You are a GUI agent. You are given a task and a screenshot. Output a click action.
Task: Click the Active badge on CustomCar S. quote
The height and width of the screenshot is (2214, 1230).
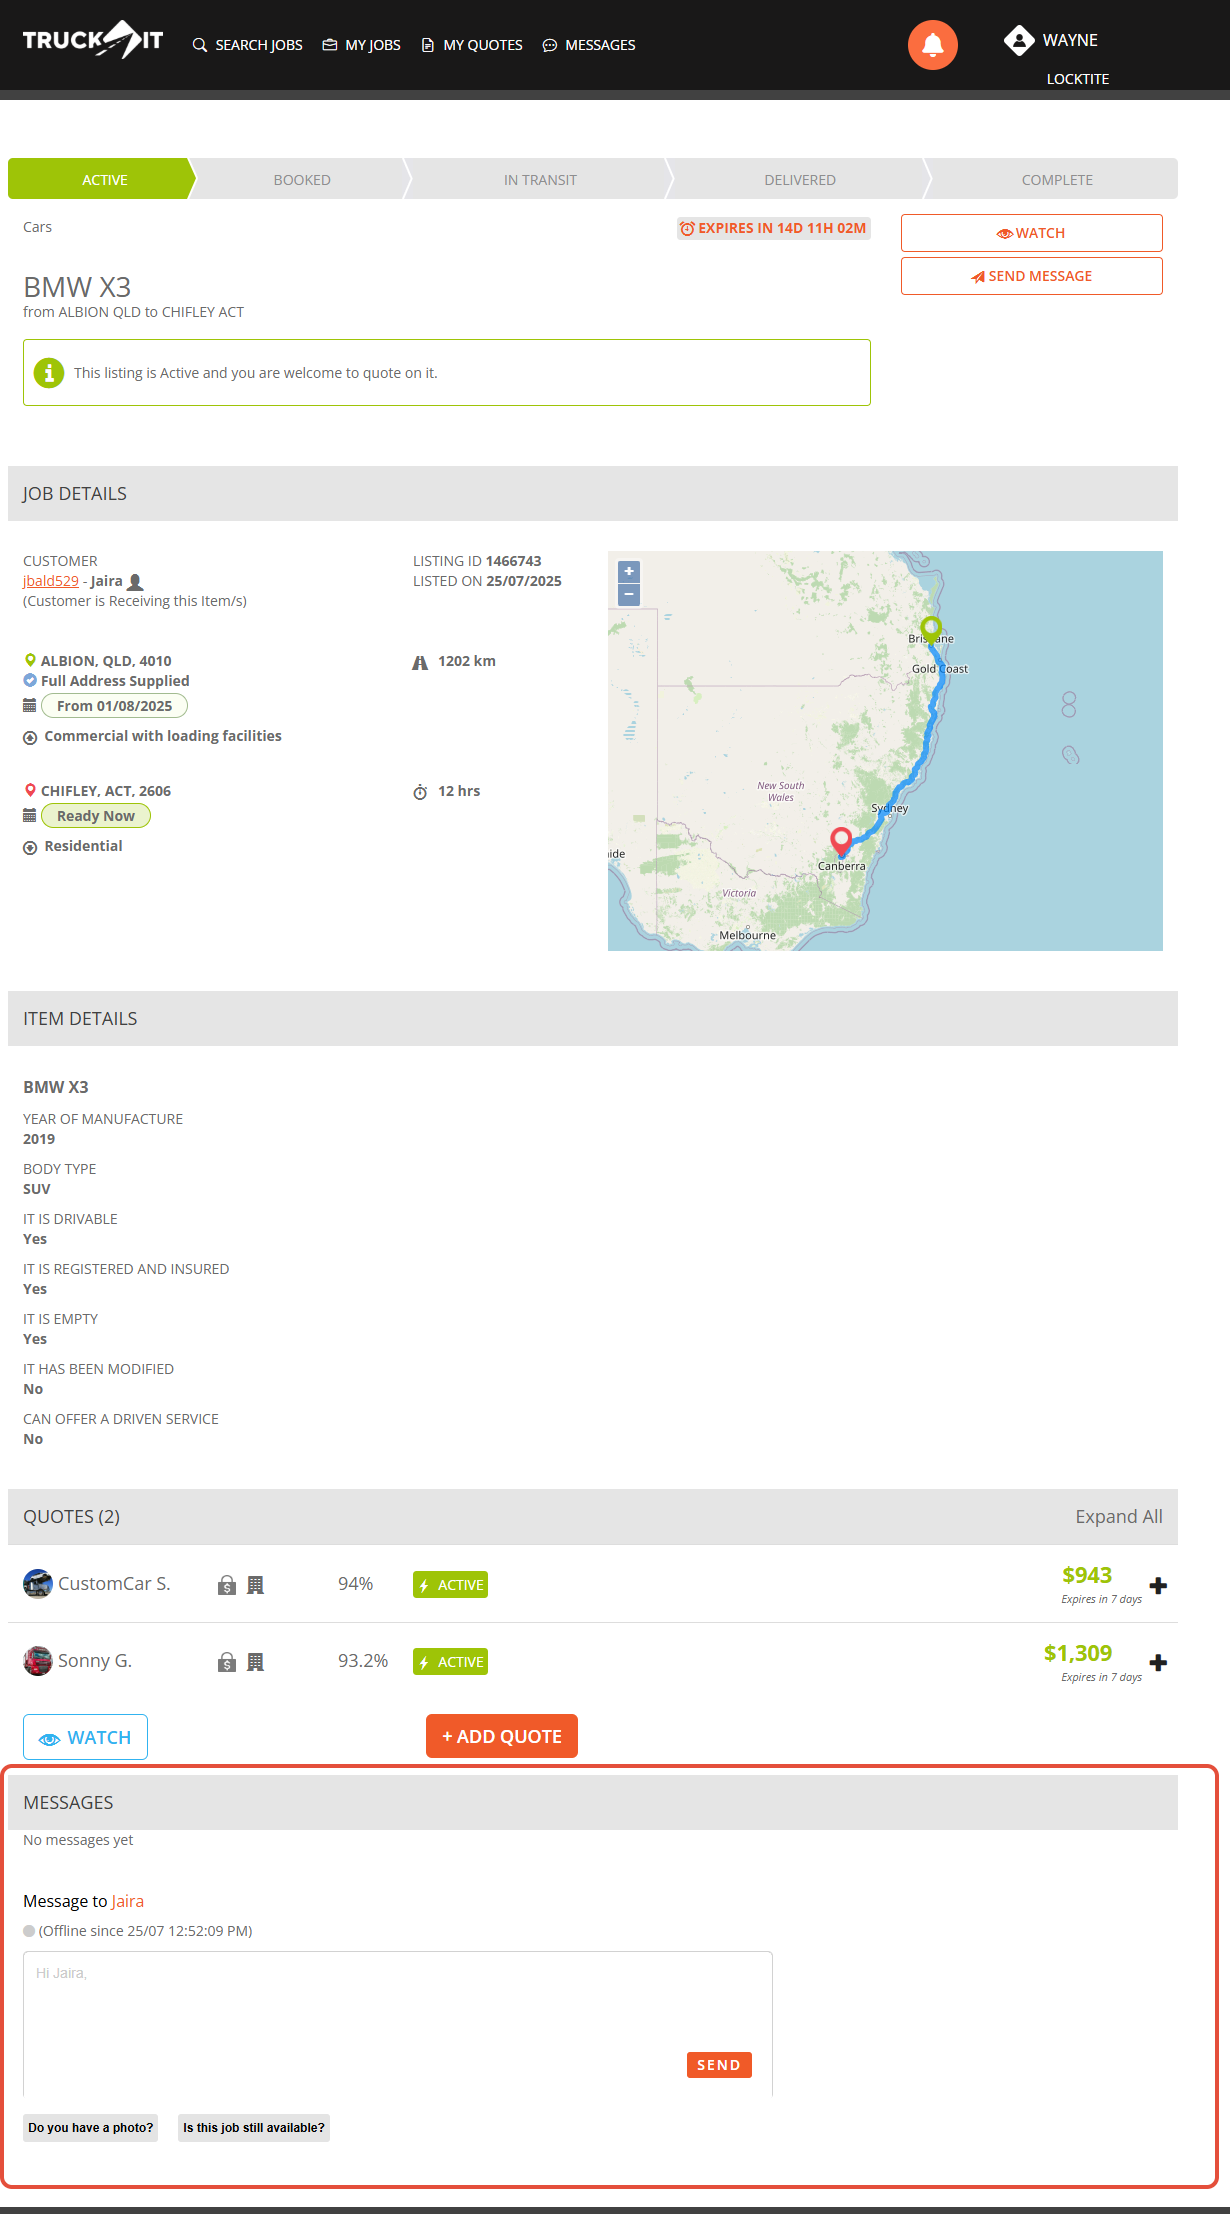(450, 1585)
